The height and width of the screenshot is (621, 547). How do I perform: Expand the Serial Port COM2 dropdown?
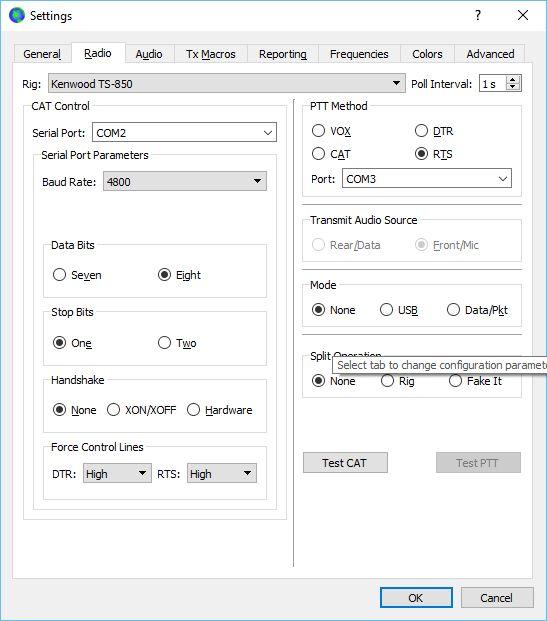(184, 133)
